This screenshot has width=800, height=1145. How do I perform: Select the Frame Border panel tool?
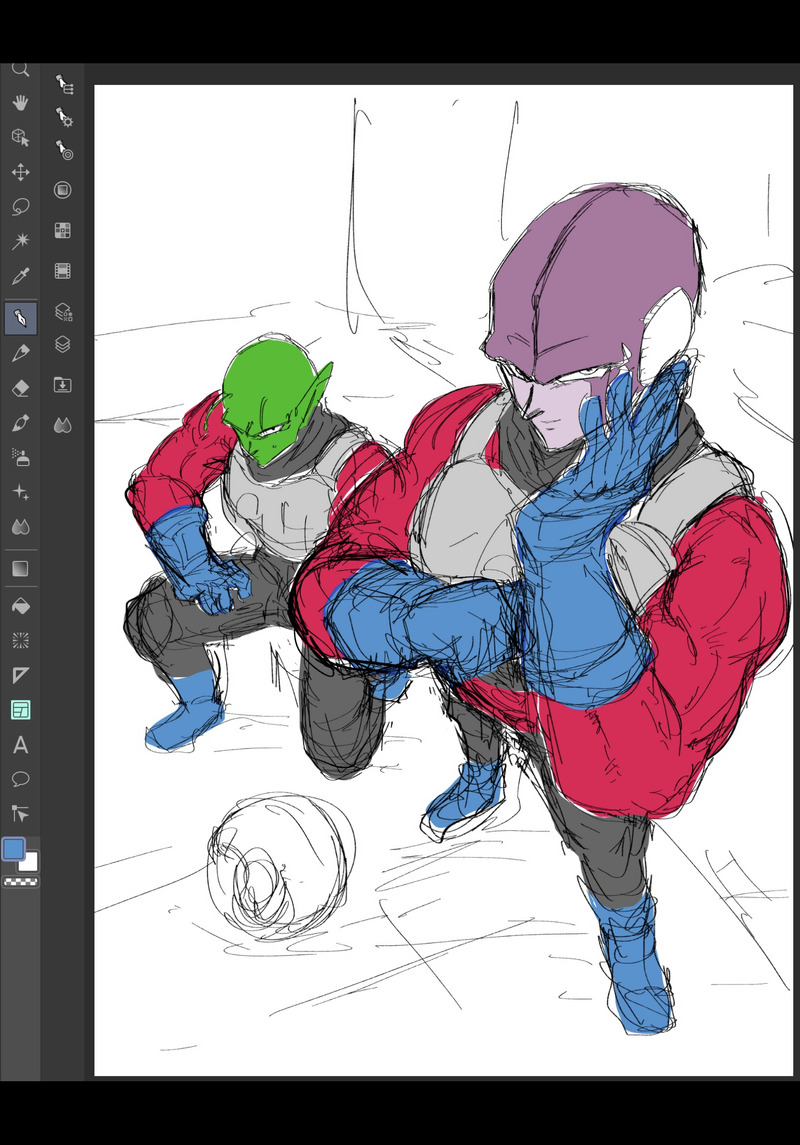pos(20,710)
